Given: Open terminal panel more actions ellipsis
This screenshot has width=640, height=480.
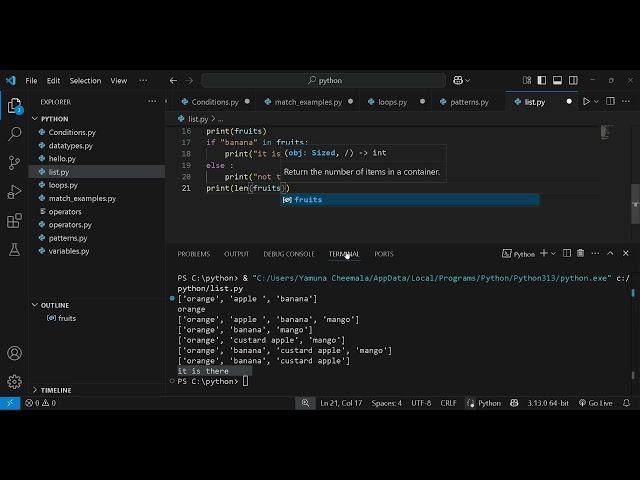Looking at the screenshot, I should (x=595, y=253).
